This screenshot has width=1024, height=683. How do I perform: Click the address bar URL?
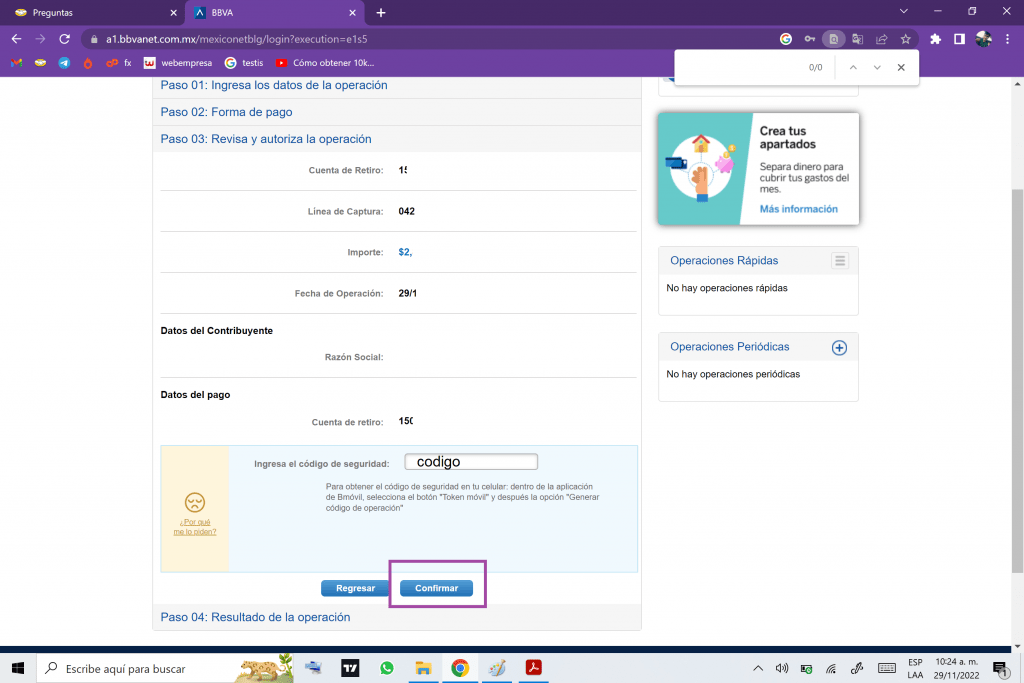pyautogui.click(x=236, y=39)
